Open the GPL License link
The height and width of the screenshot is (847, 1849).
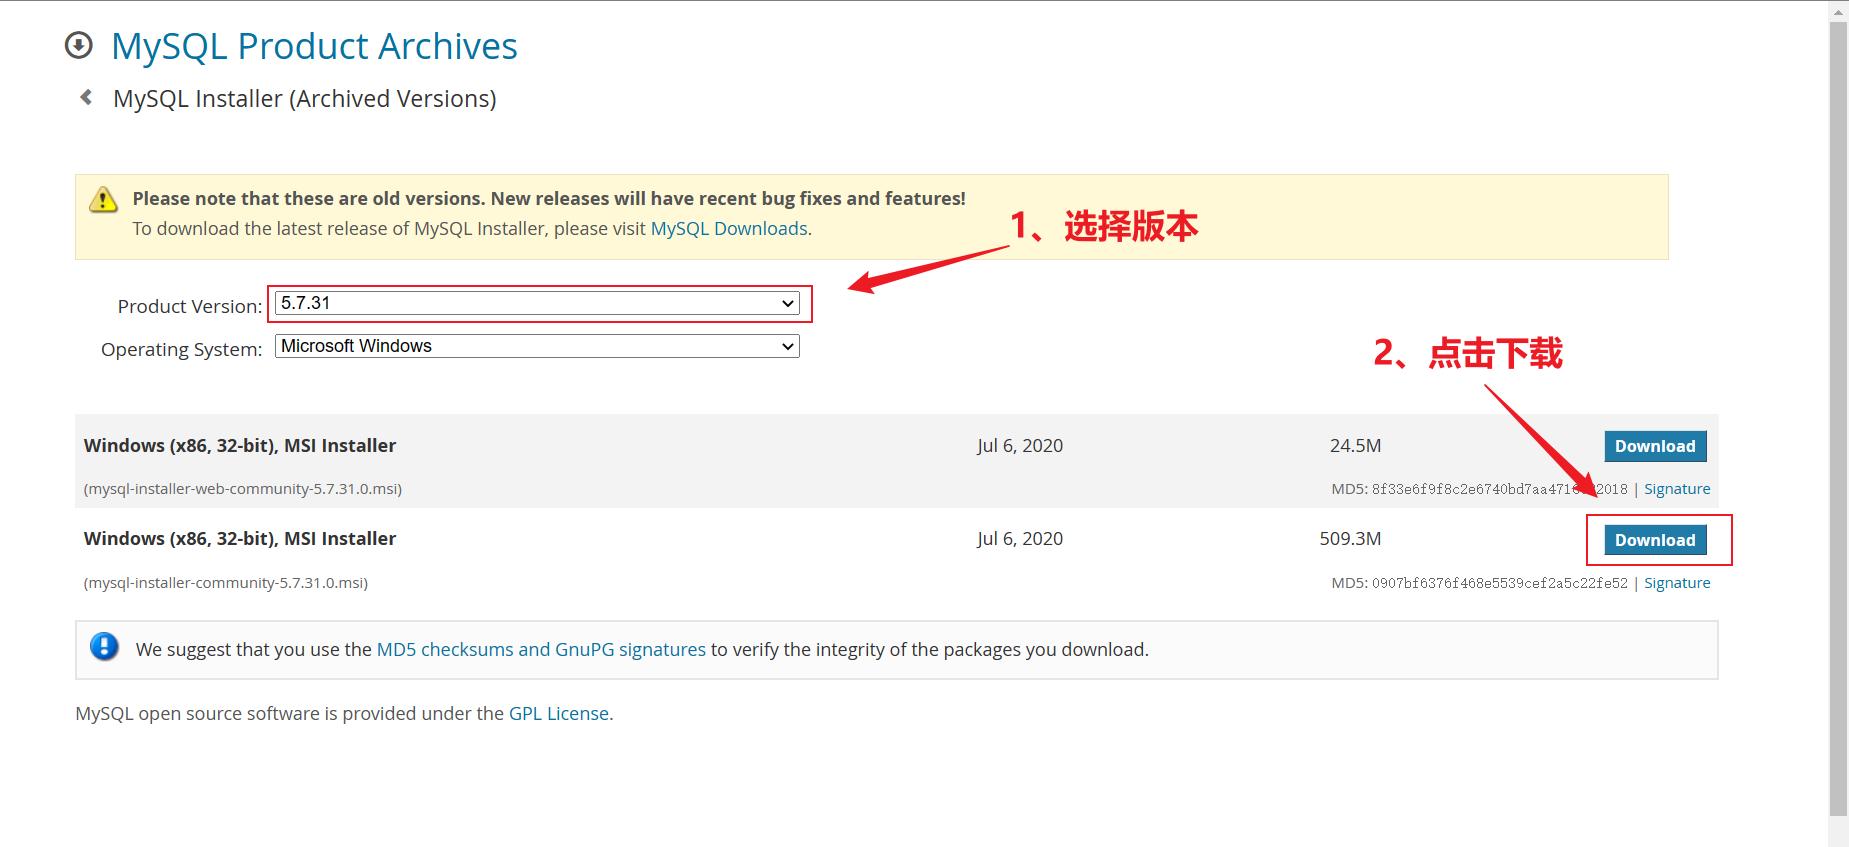coord(559,714)
